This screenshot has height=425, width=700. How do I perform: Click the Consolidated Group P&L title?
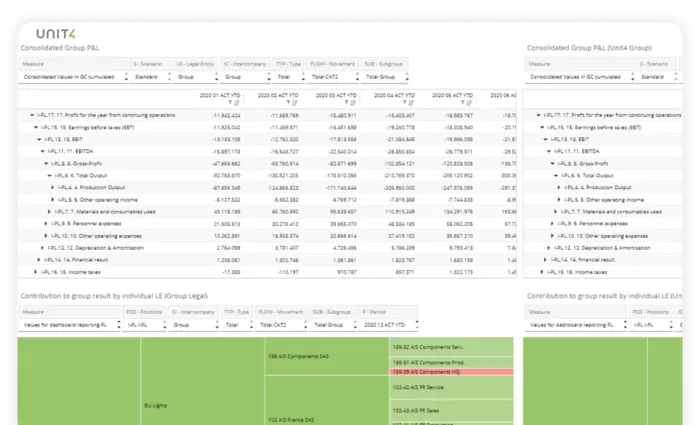click(x=60, y=48)
